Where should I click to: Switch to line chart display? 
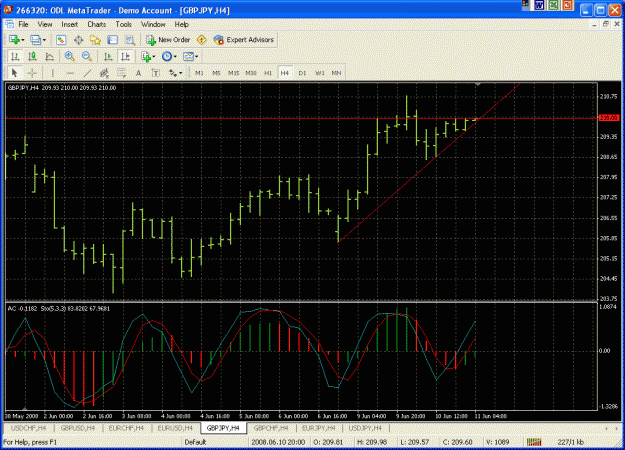(49, 57)
